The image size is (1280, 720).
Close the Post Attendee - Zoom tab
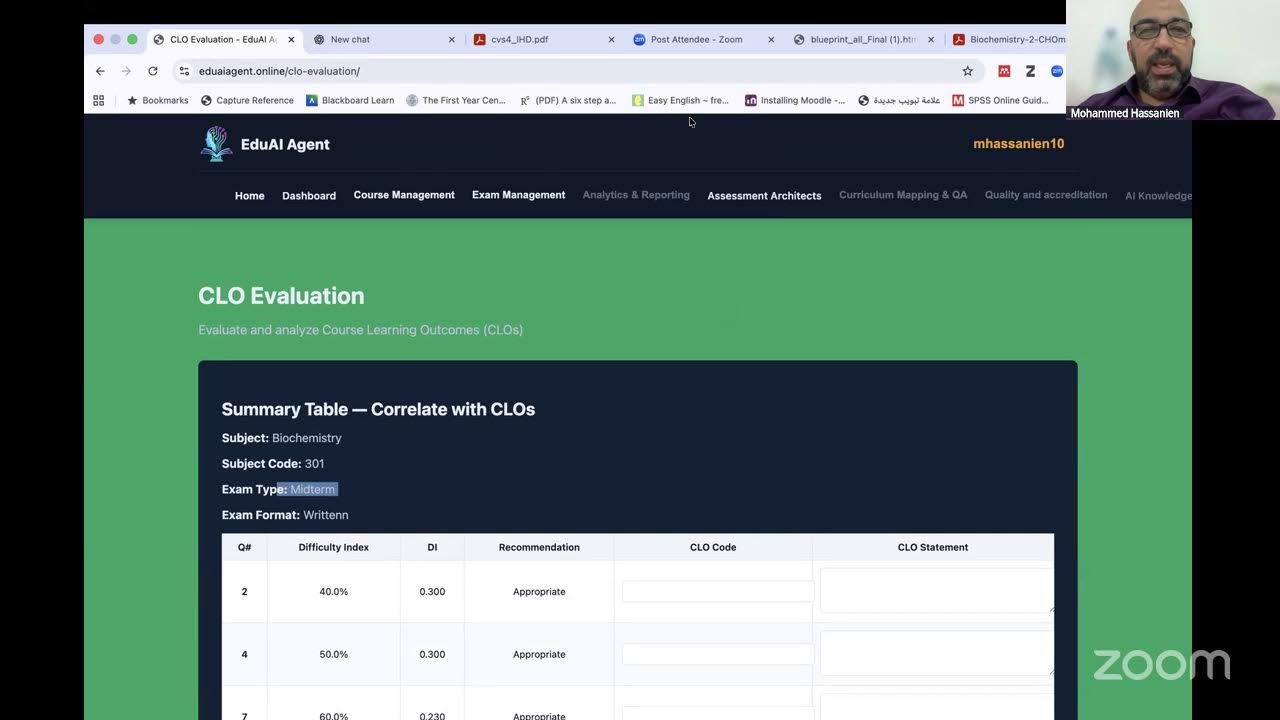click(x=771, y=40)
